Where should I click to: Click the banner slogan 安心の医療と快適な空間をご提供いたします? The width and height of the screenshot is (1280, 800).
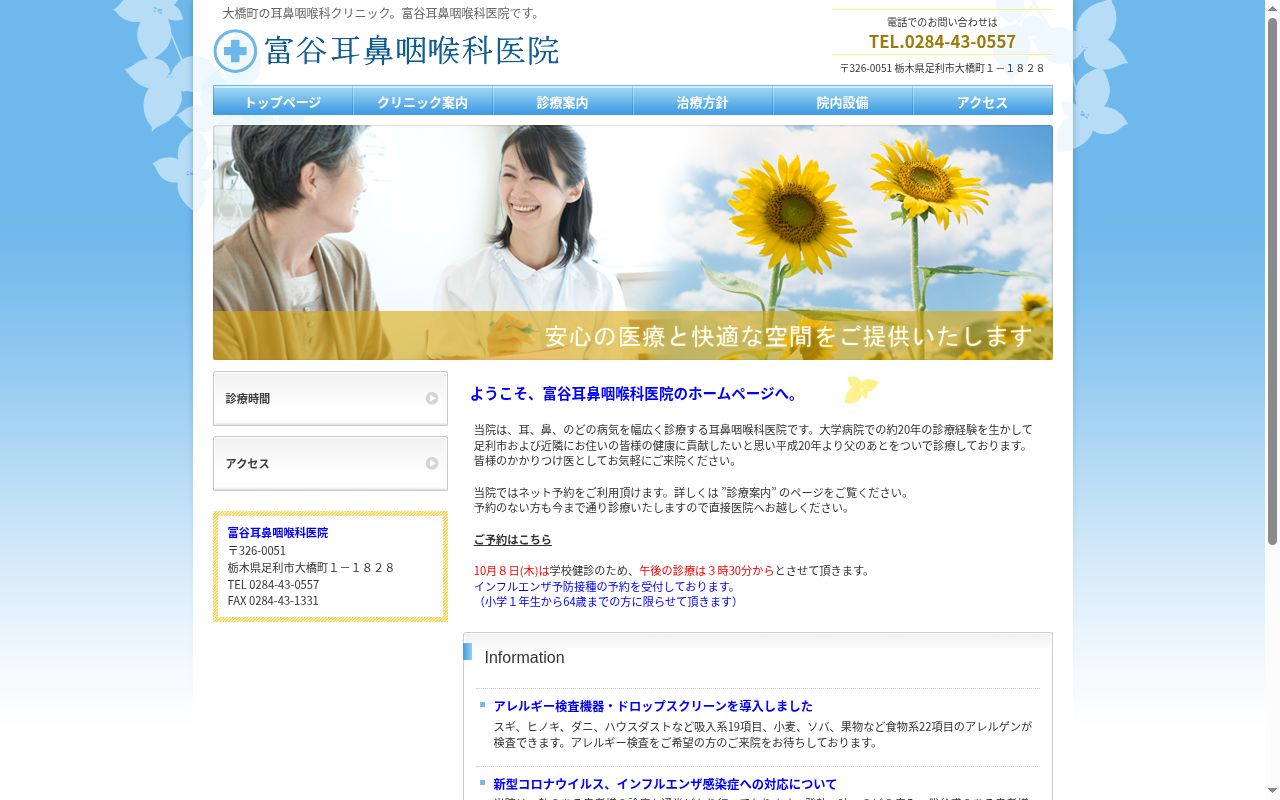click(788, 336)
